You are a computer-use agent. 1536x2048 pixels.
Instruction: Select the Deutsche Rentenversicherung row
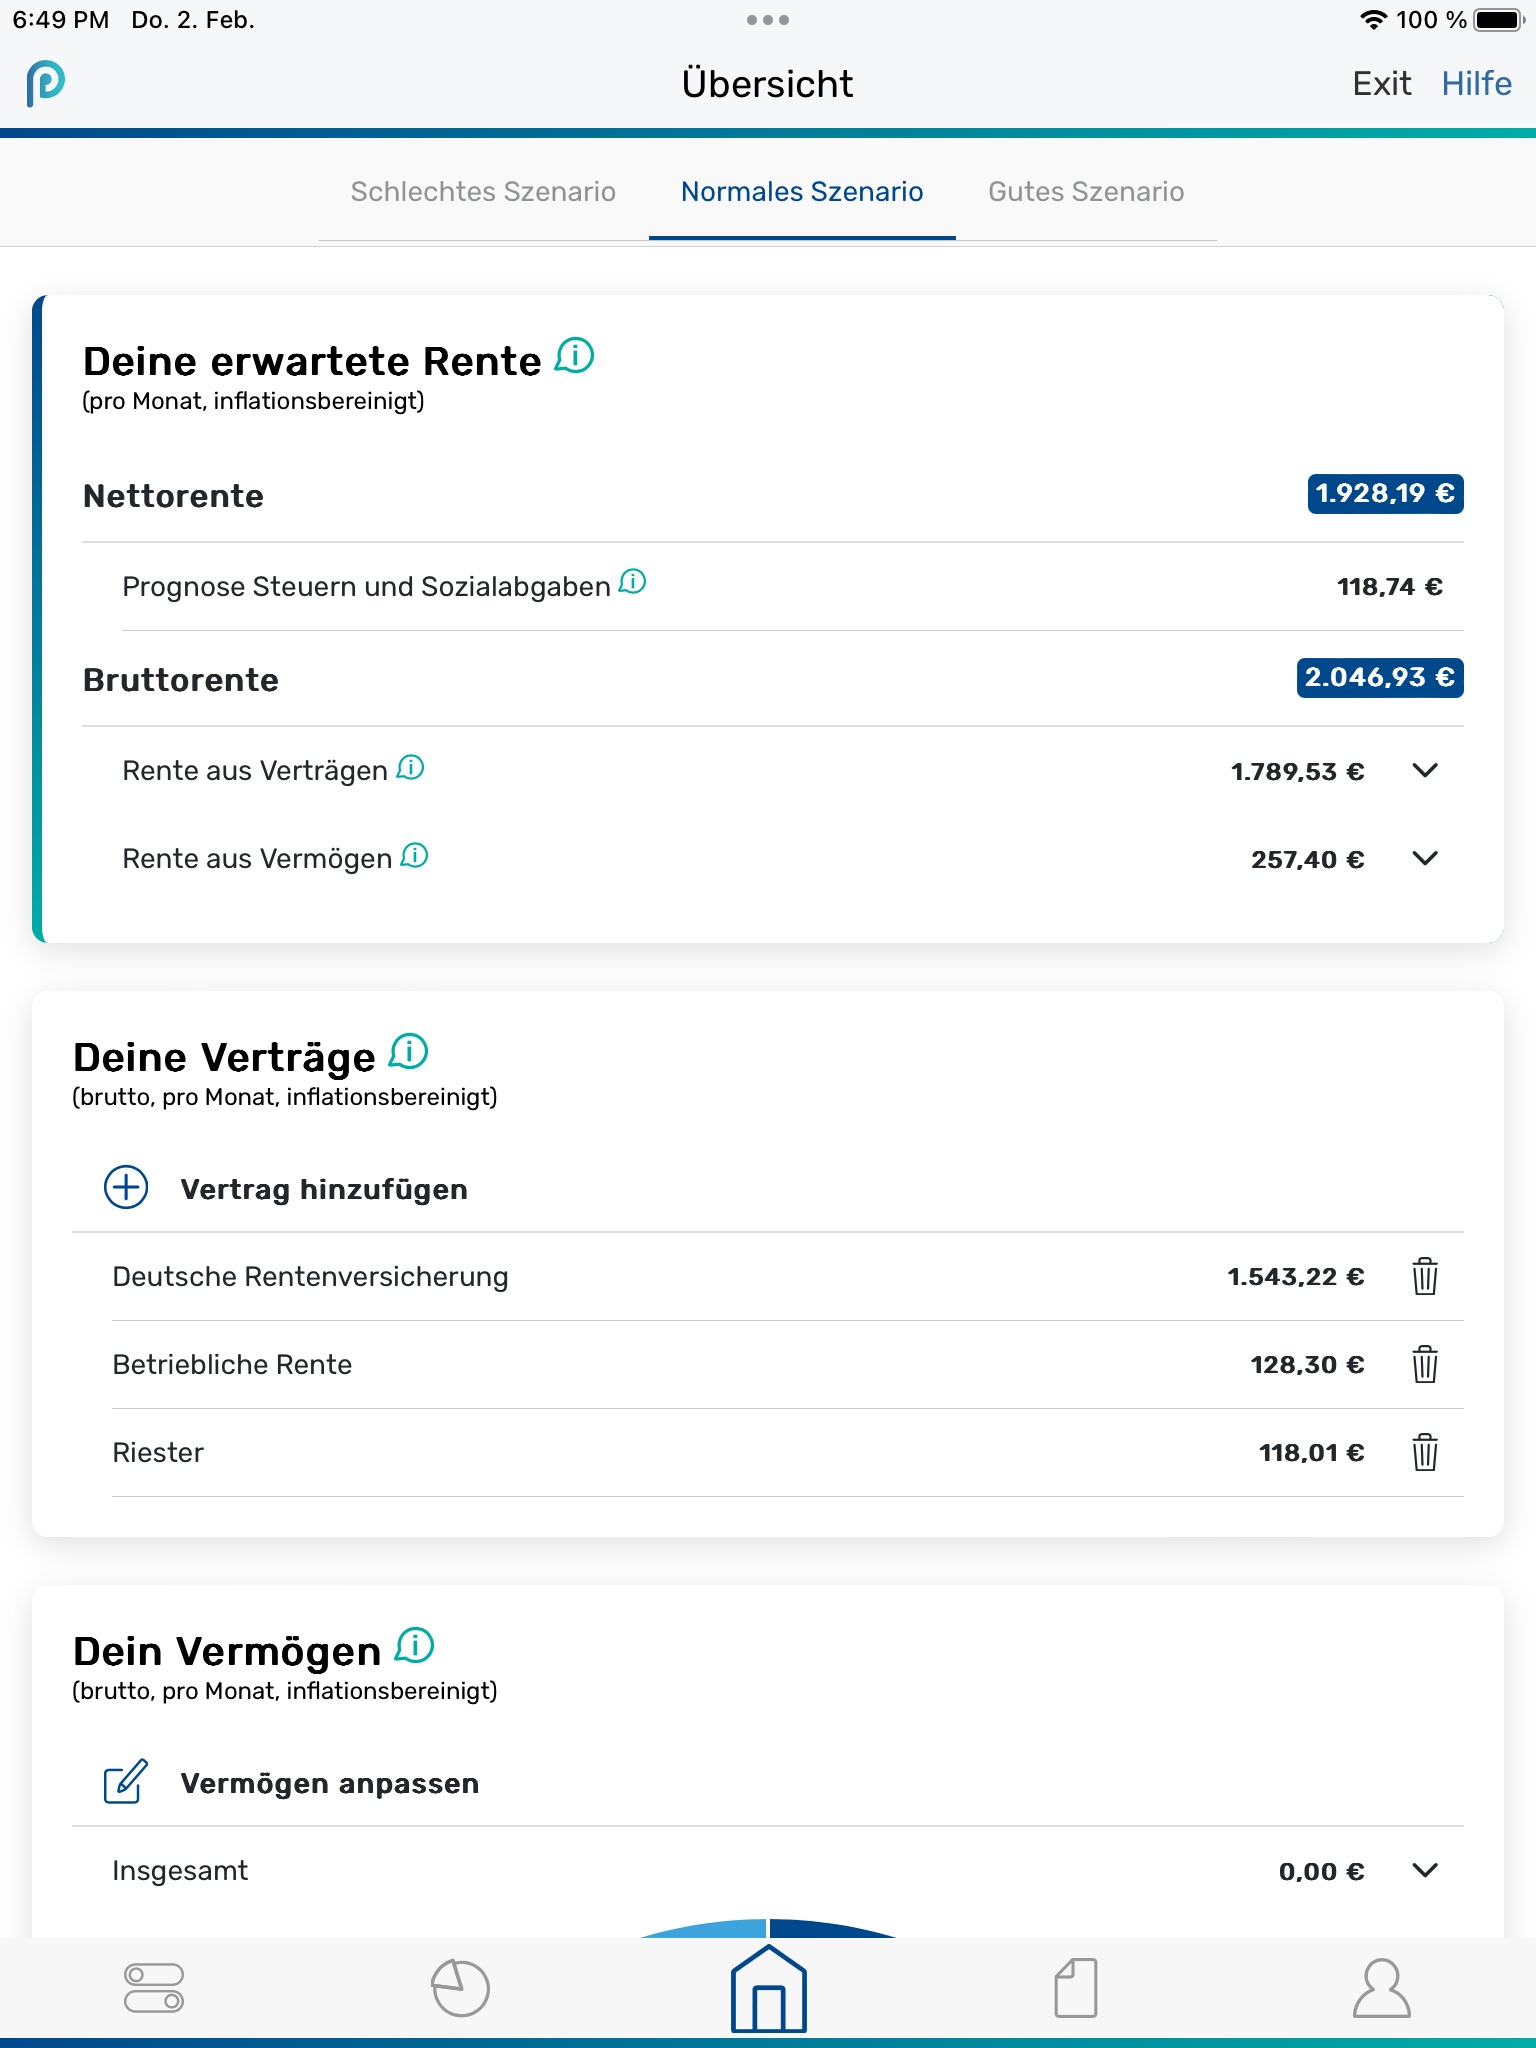(788, 1276)
